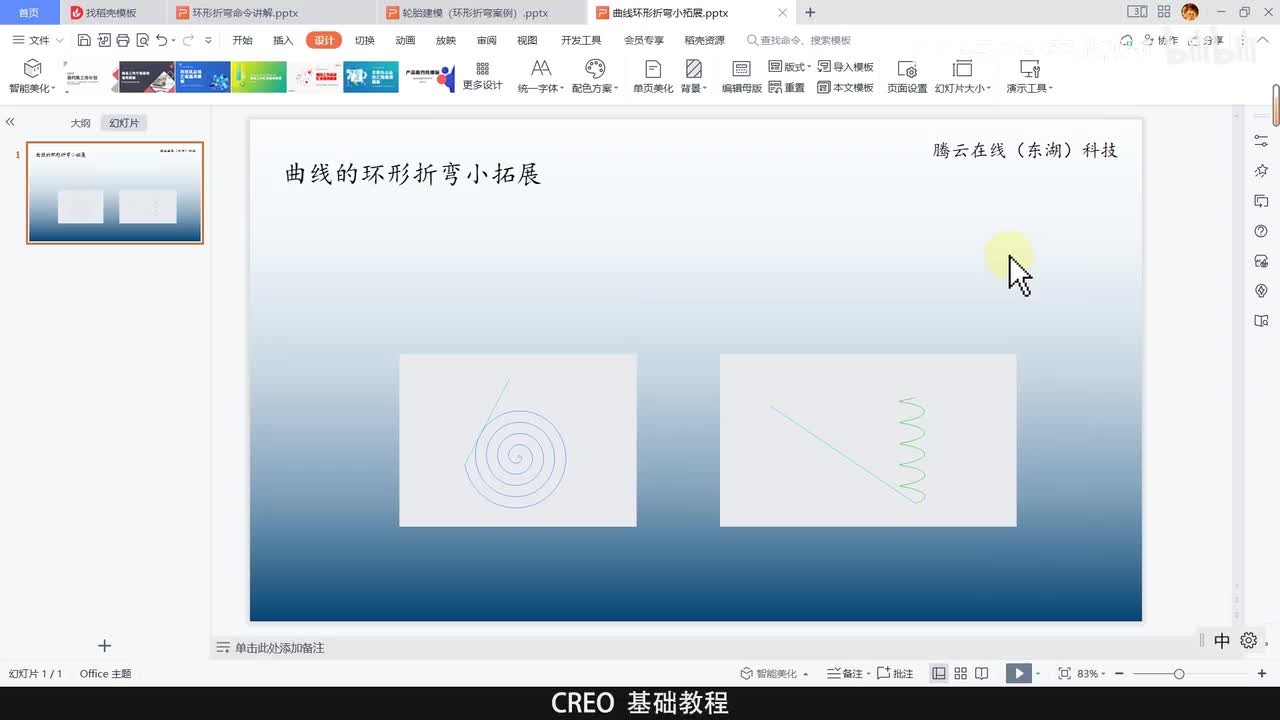1280x720 pixels.
Task: Select slide 1 thumbnail
Action: 115,193
